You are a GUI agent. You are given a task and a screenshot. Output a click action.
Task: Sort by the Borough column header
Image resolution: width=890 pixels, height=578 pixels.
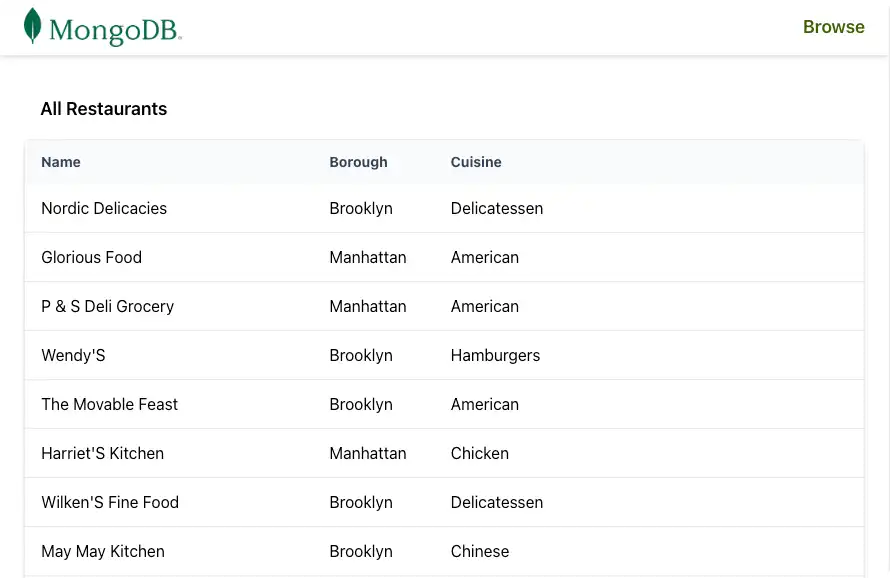[x=358, y=162]
